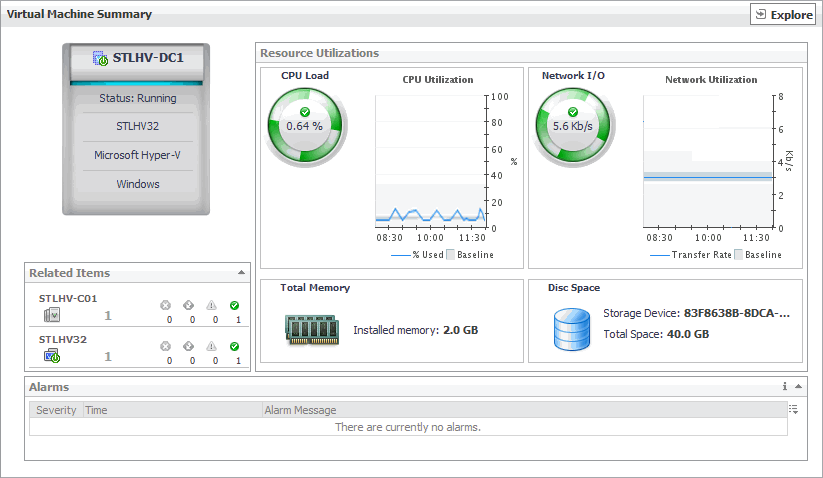Click the 5.6 Kb/s network value

click(573, 126)
